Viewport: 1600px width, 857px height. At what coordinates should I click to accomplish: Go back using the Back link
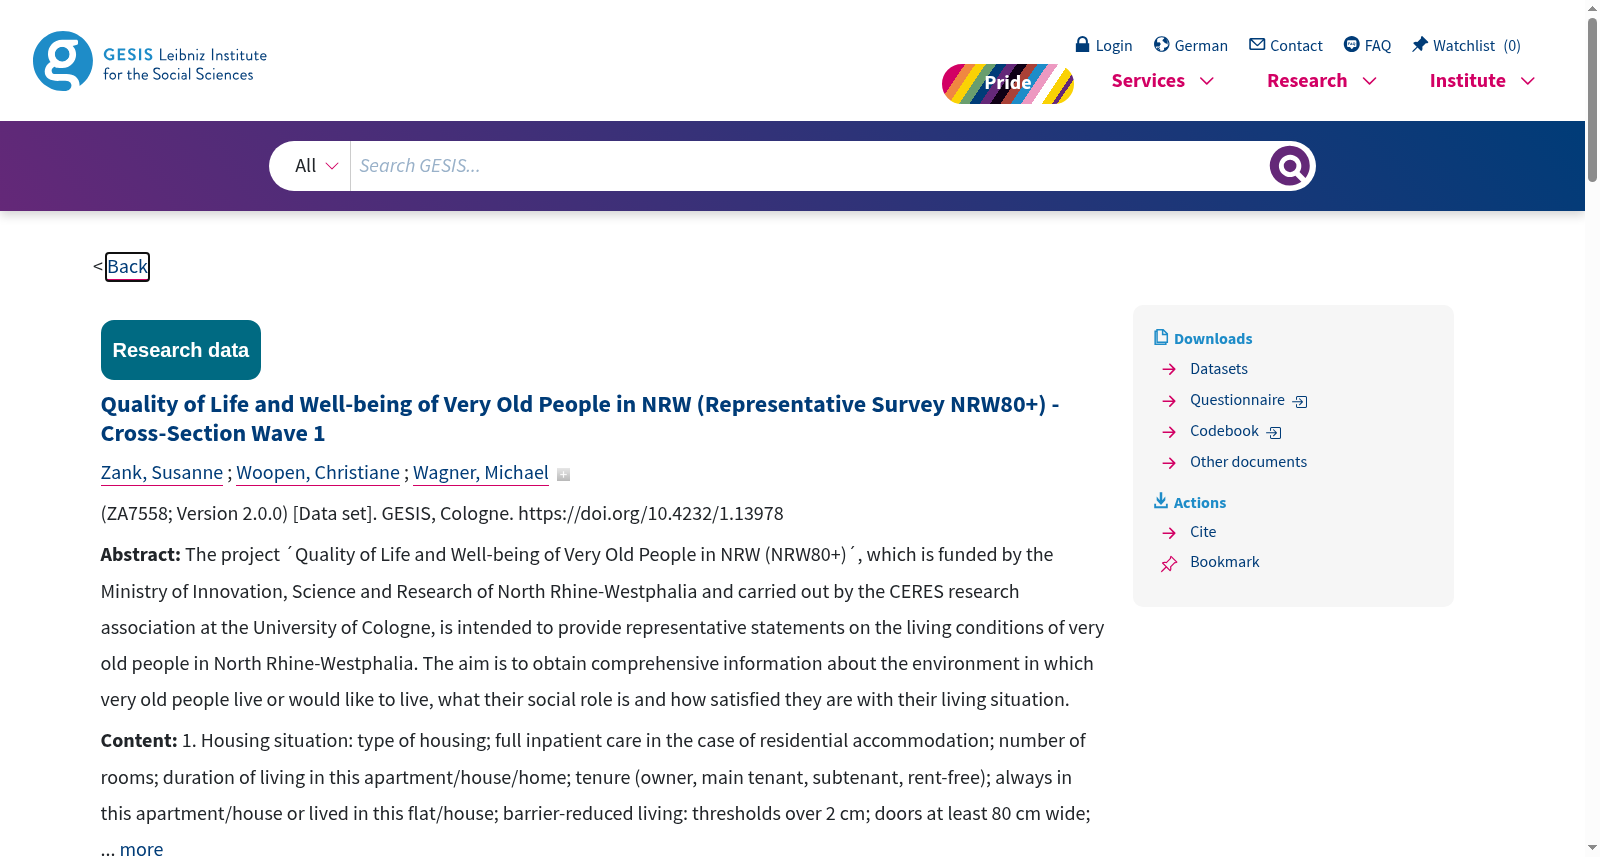[128, 267]
